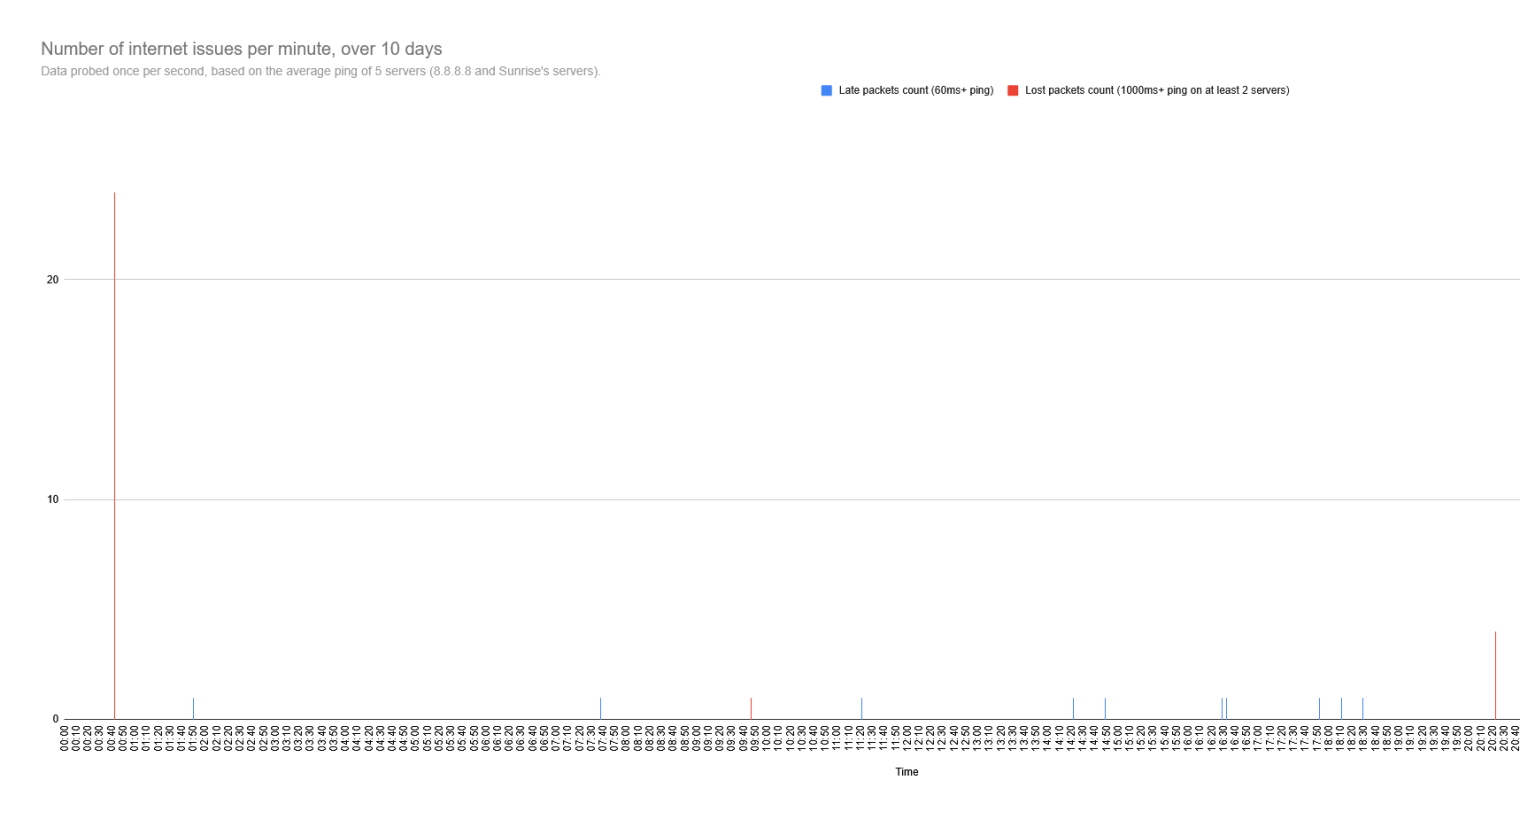This screenshot has height=819, width=1520.
Task: Click the 'Time' x-axis title
Action: point(906,772)
